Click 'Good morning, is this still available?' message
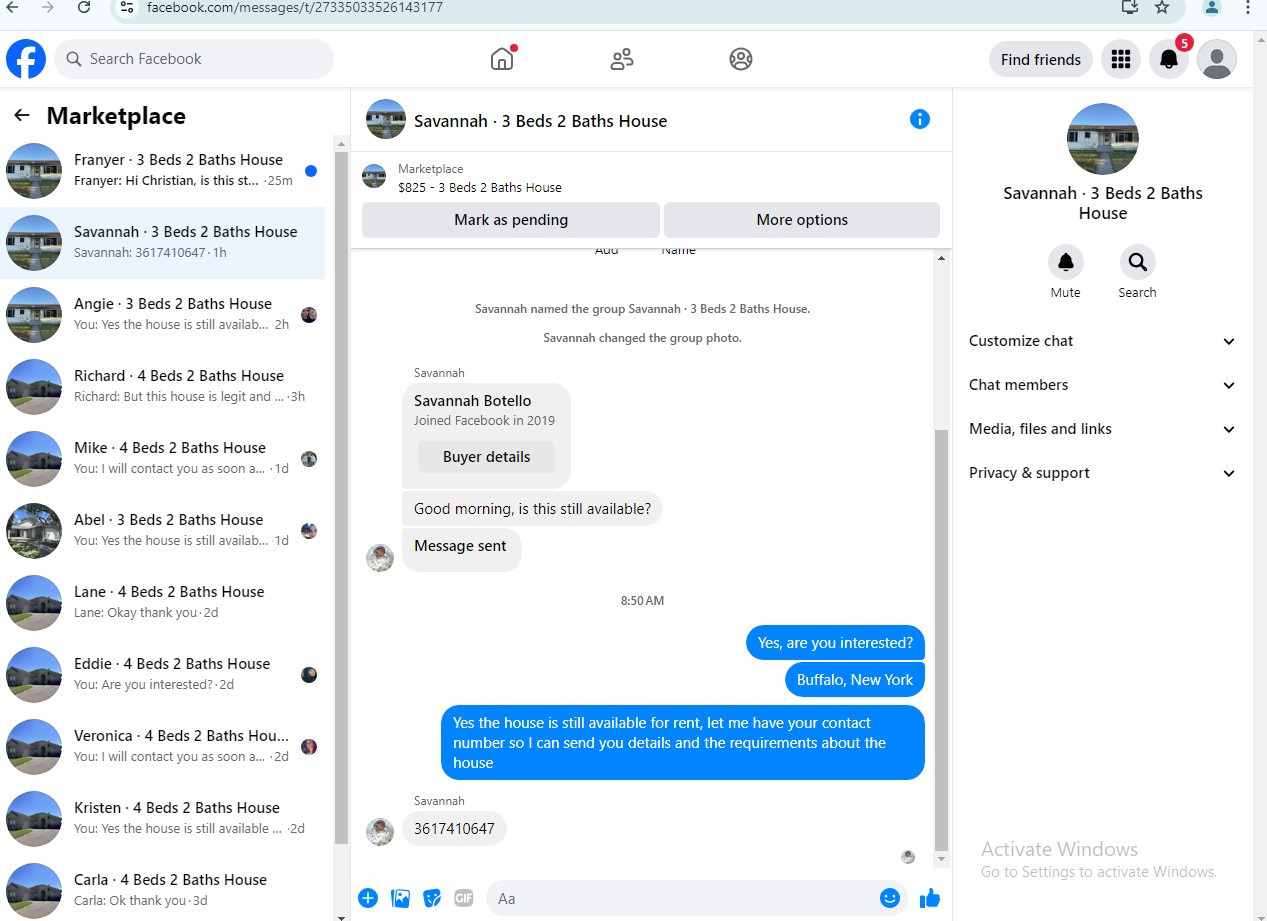The height and width of the screenshot is (921, 1267). 532,509
